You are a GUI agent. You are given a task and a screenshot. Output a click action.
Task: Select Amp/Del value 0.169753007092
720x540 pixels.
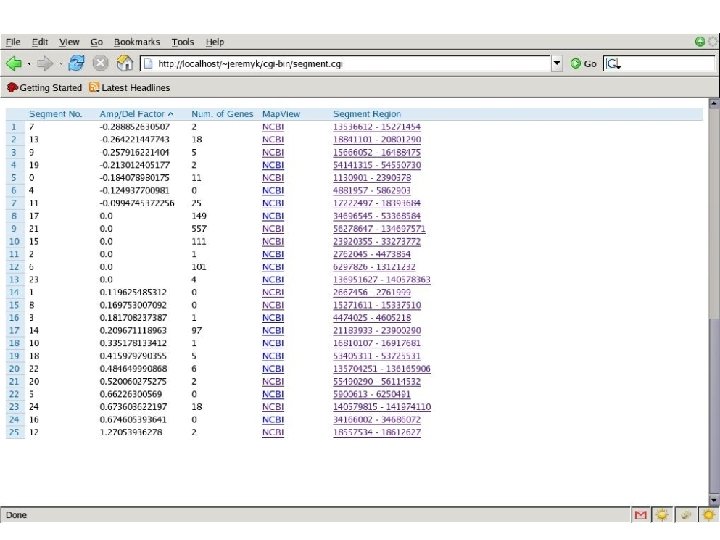click(x=133, y=305)
